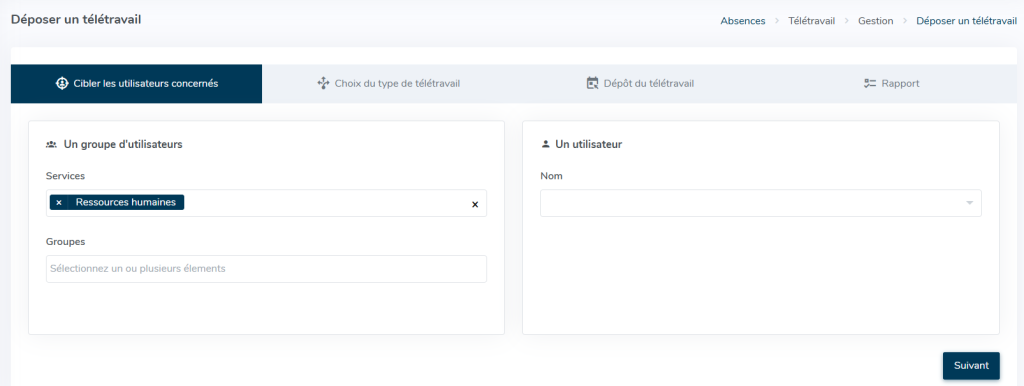
Task: Click Déposer un télétravail in the breadcrumb
Action: point(967,21)
